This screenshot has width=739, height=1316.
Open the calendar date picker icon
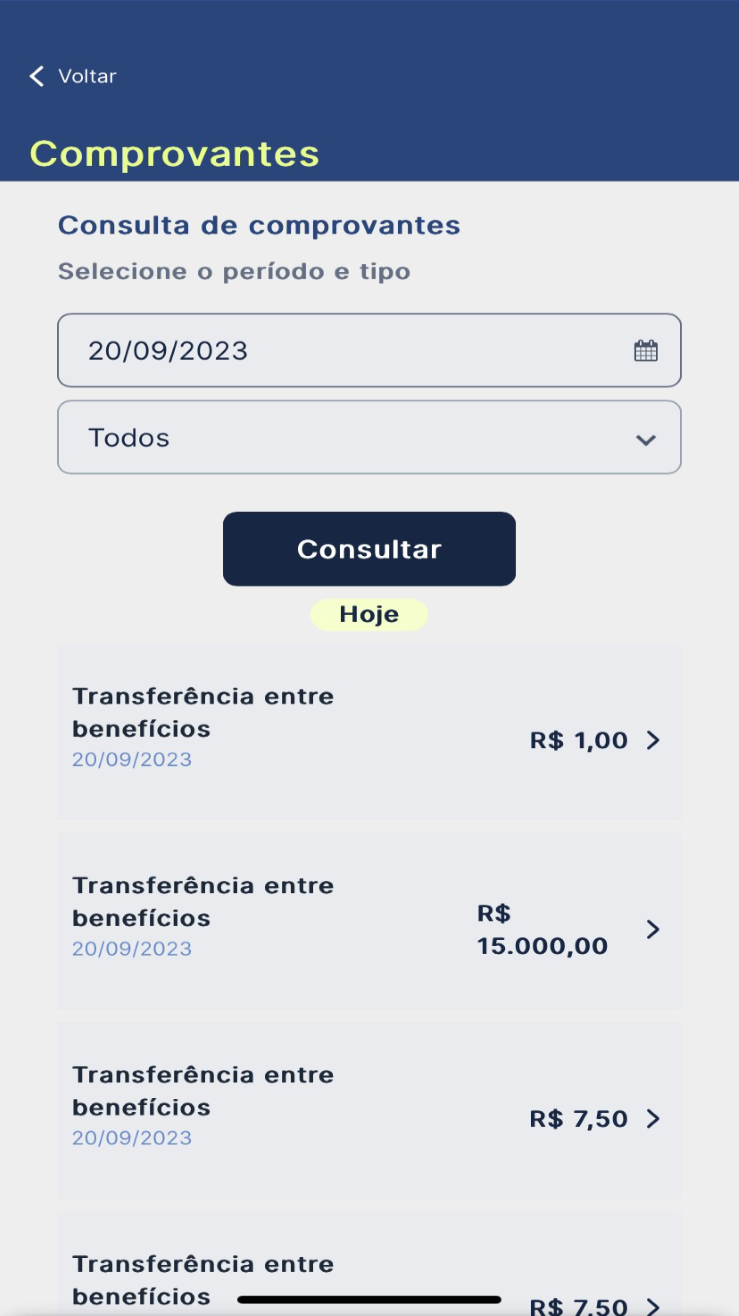pos(646,351)
